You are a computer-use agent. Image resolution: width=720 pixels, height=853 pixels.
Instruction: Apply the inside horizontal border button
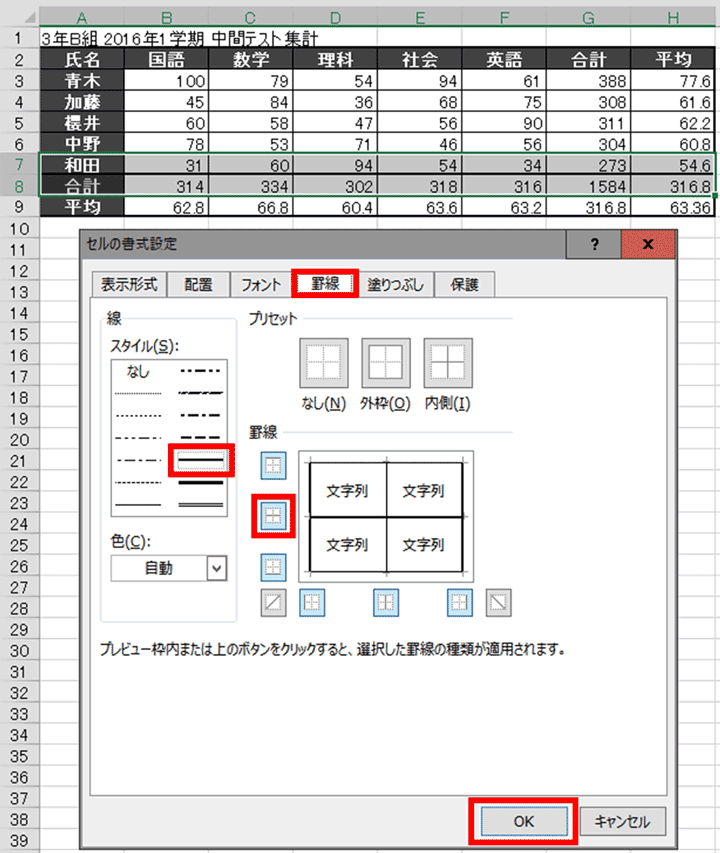coord(273,516)
